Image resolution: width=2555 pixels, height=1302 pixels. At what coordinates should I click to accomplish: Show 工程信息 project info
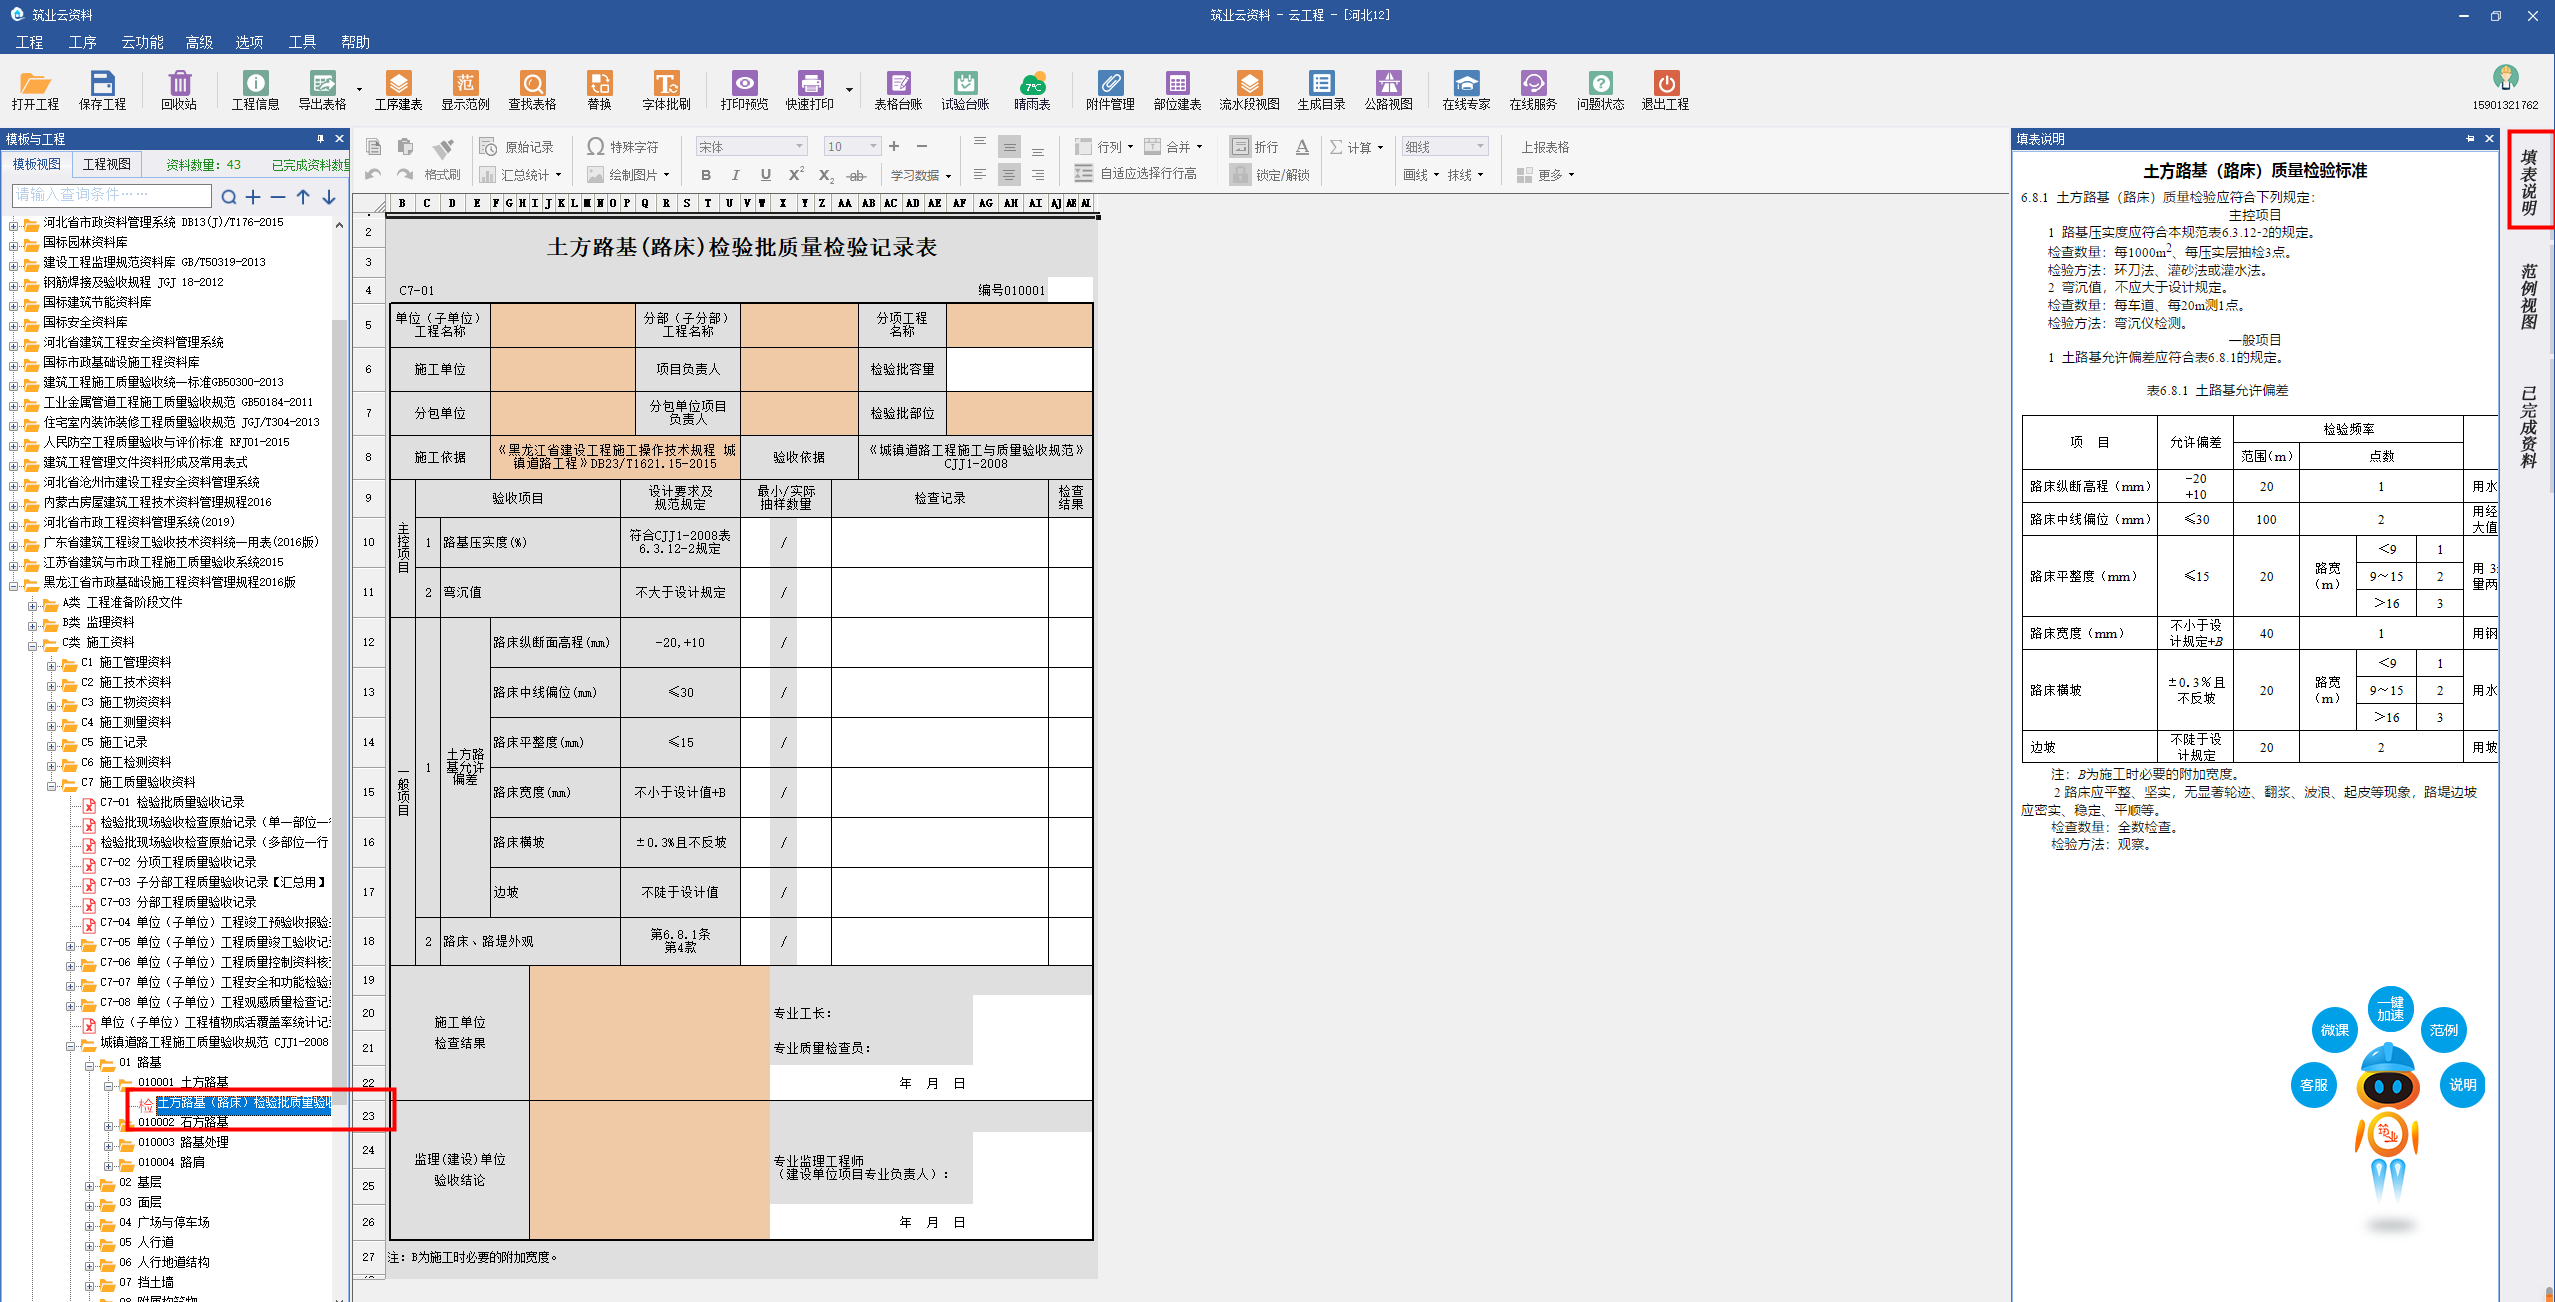point(256,90)
